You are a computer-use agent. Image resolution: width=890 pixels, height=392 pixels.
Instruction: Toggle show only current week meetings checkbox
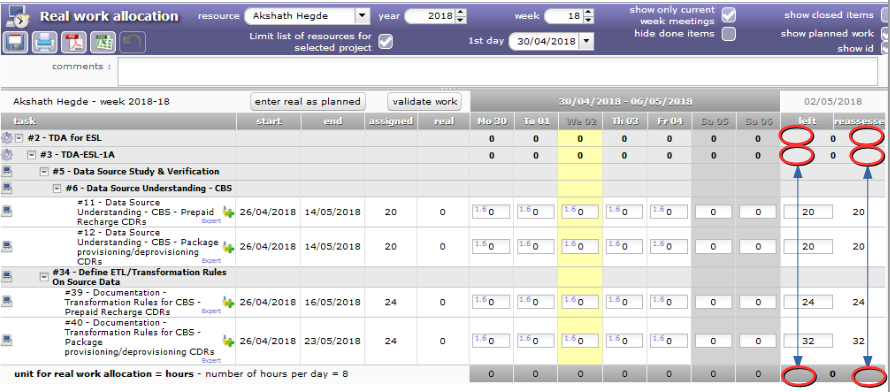(729, 15)
